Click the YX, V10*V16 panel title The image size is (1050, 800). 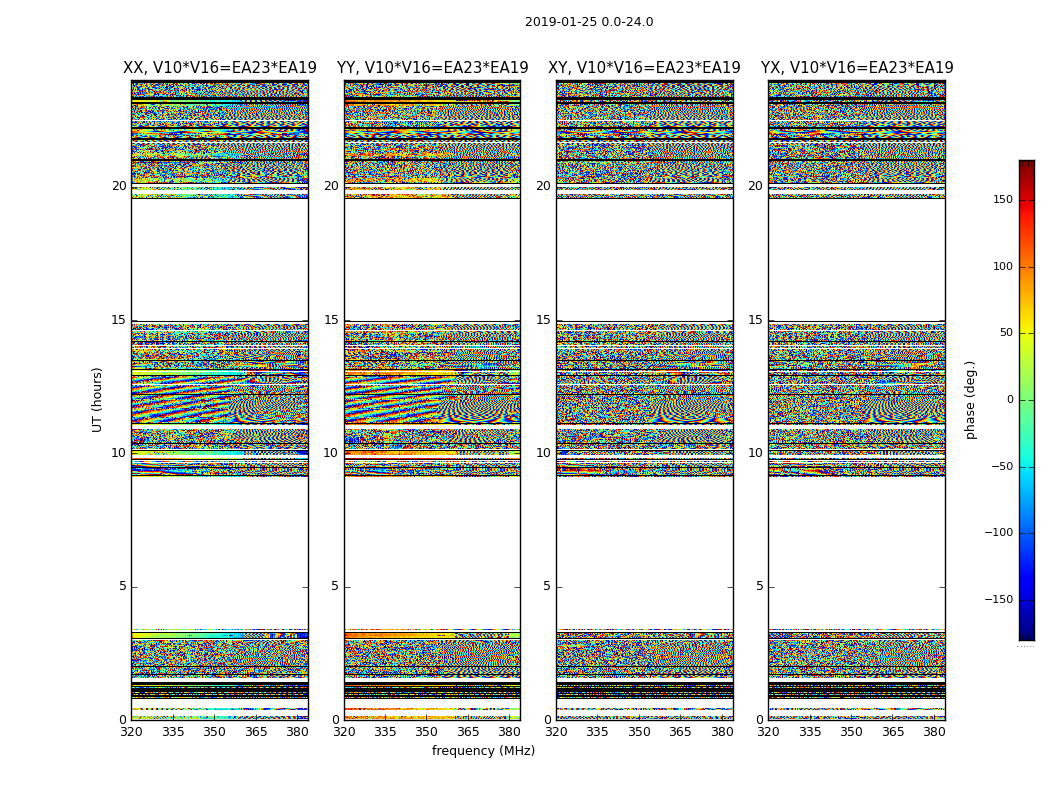coord(857,68)
